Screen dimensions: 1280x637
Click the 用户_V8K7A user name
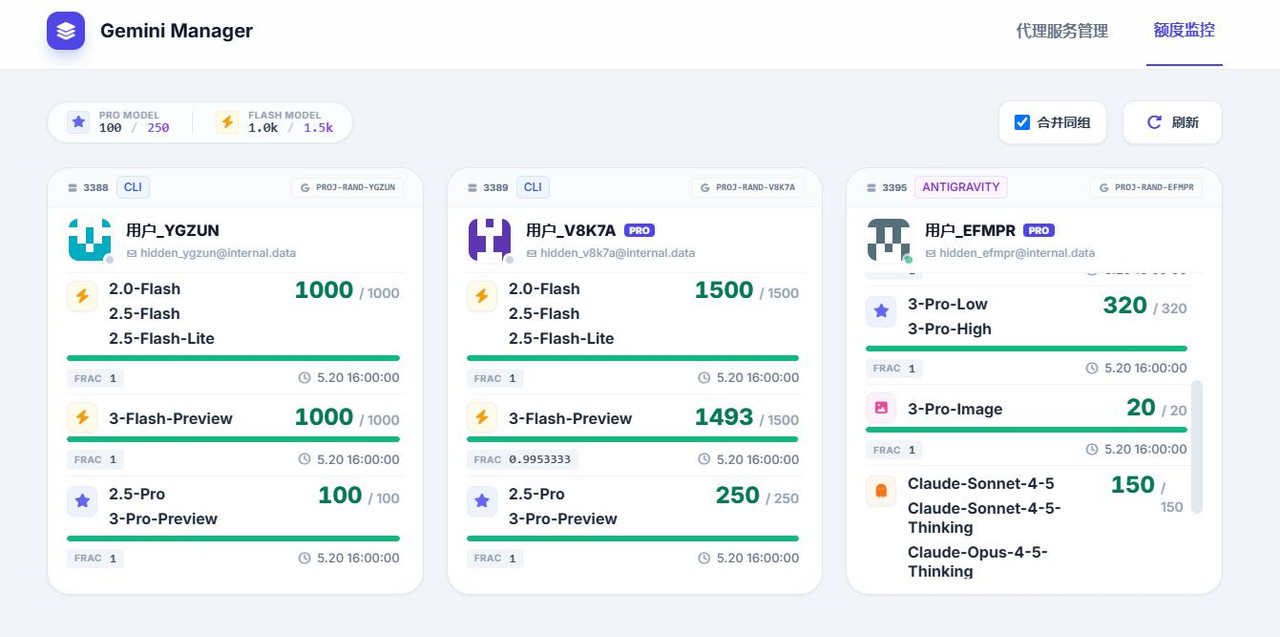coord(571,230)
